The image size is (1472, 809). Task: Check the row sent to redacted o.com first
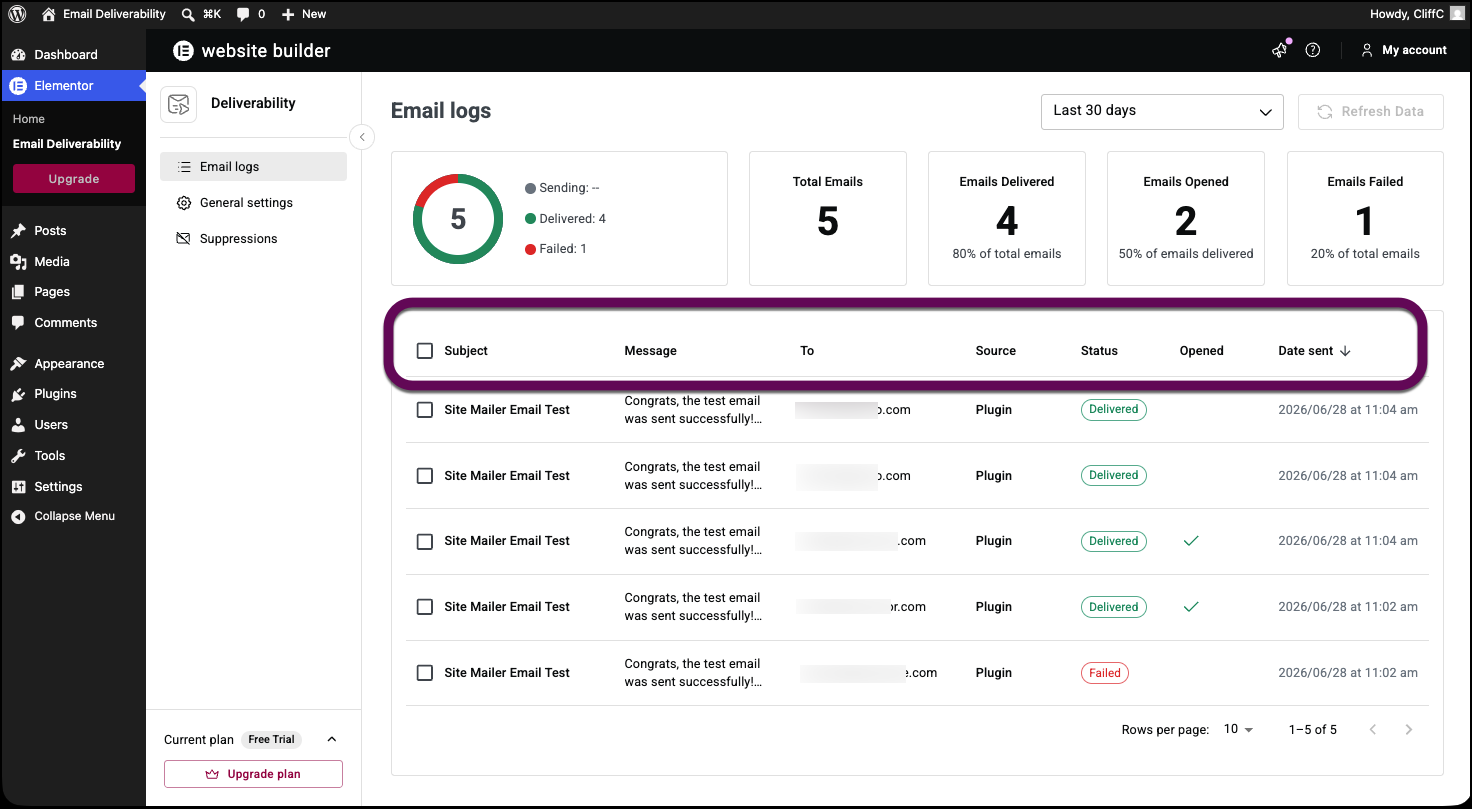click(x=425, y=410)
